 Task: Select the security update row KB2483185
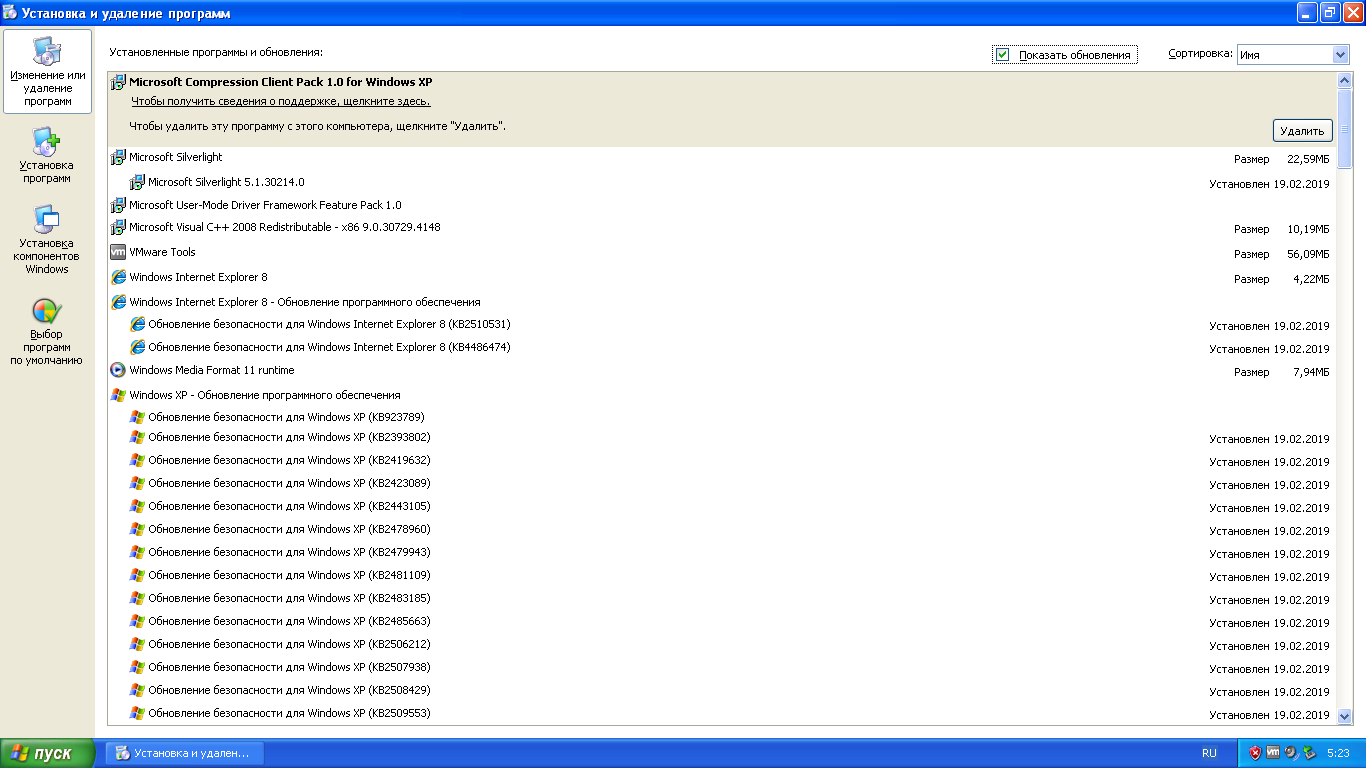[721, 598]
